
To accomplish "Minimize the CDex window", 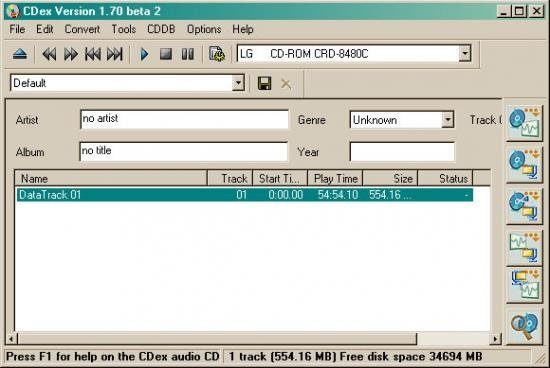I will [503, 12].
